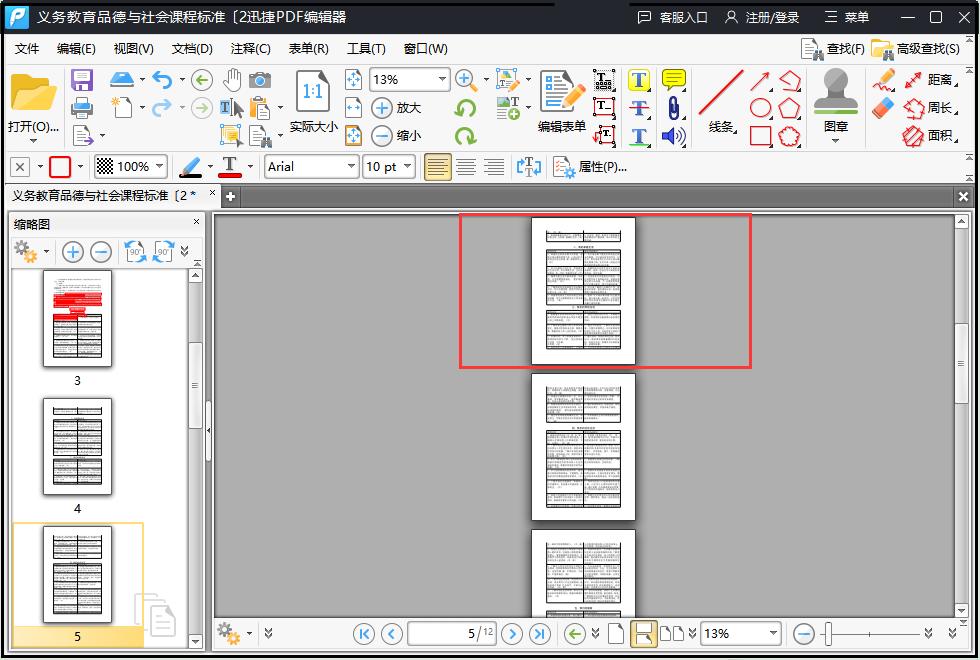
Task: Select the eraser tool icon
Action: (883, 107)
